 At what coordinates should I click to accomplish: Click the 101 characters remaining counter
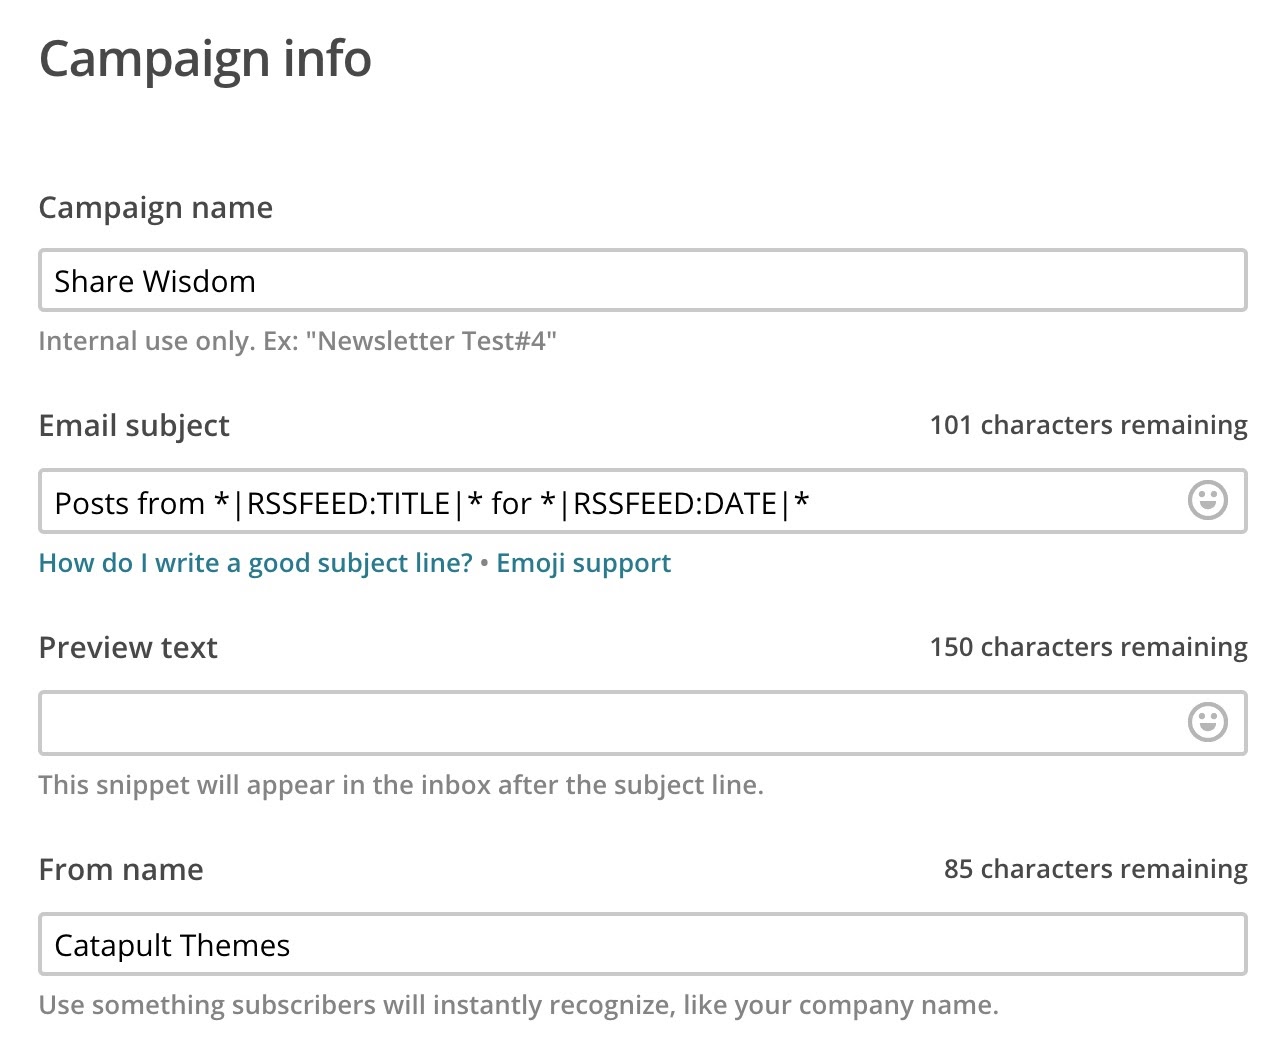1088,425
